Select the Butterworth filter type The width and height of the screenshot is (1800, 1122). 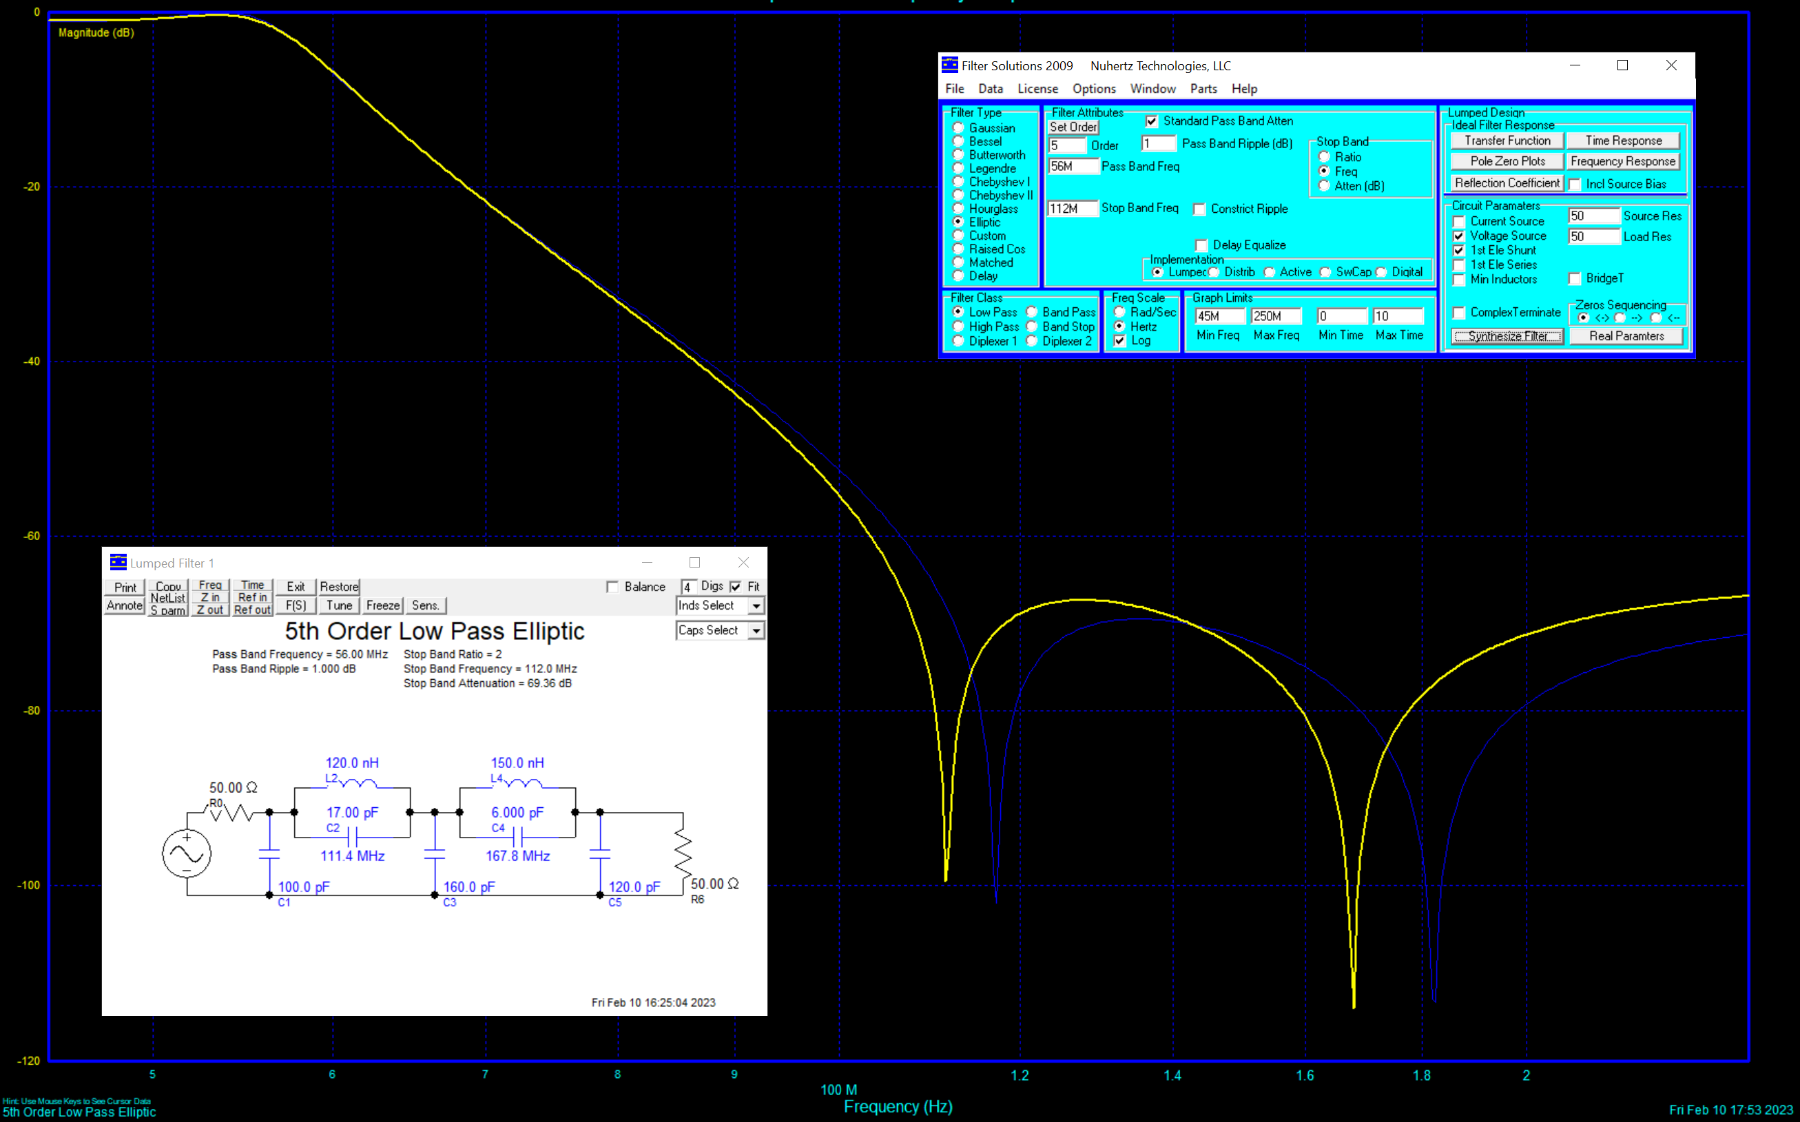(959, 155)
